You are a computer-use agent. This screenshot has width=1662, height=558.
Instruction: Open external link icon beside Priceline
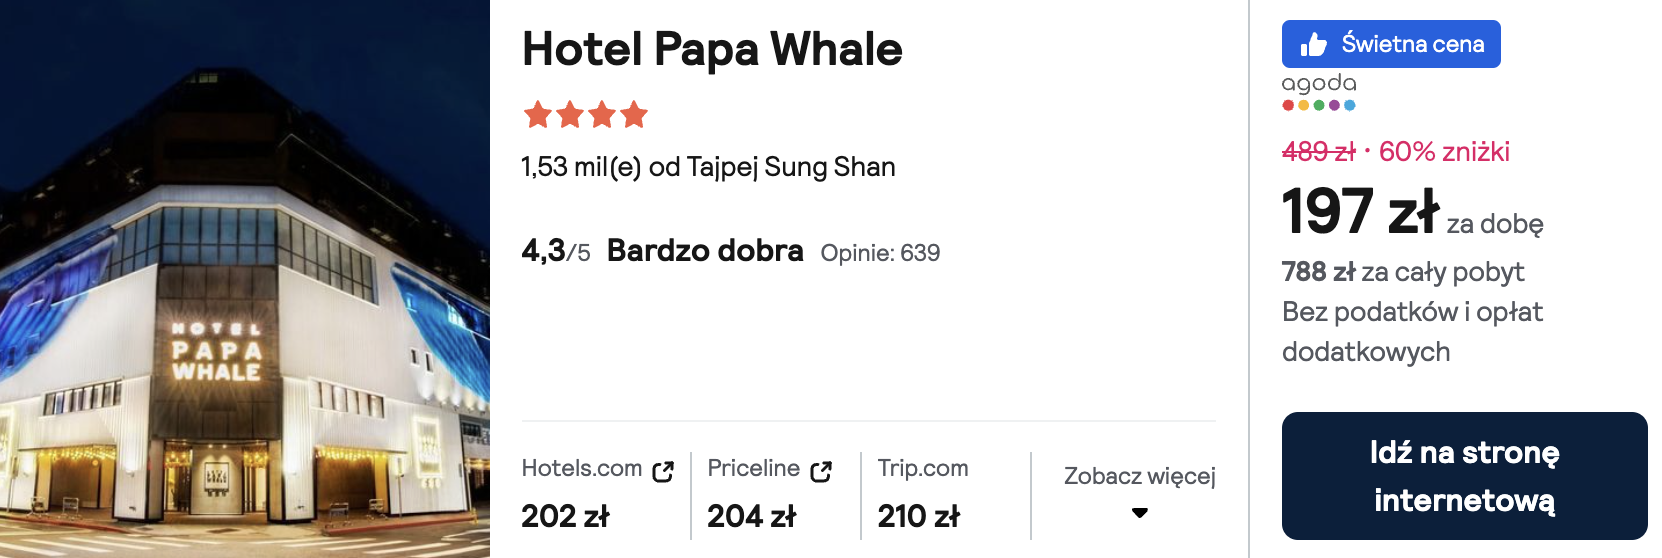821,471
